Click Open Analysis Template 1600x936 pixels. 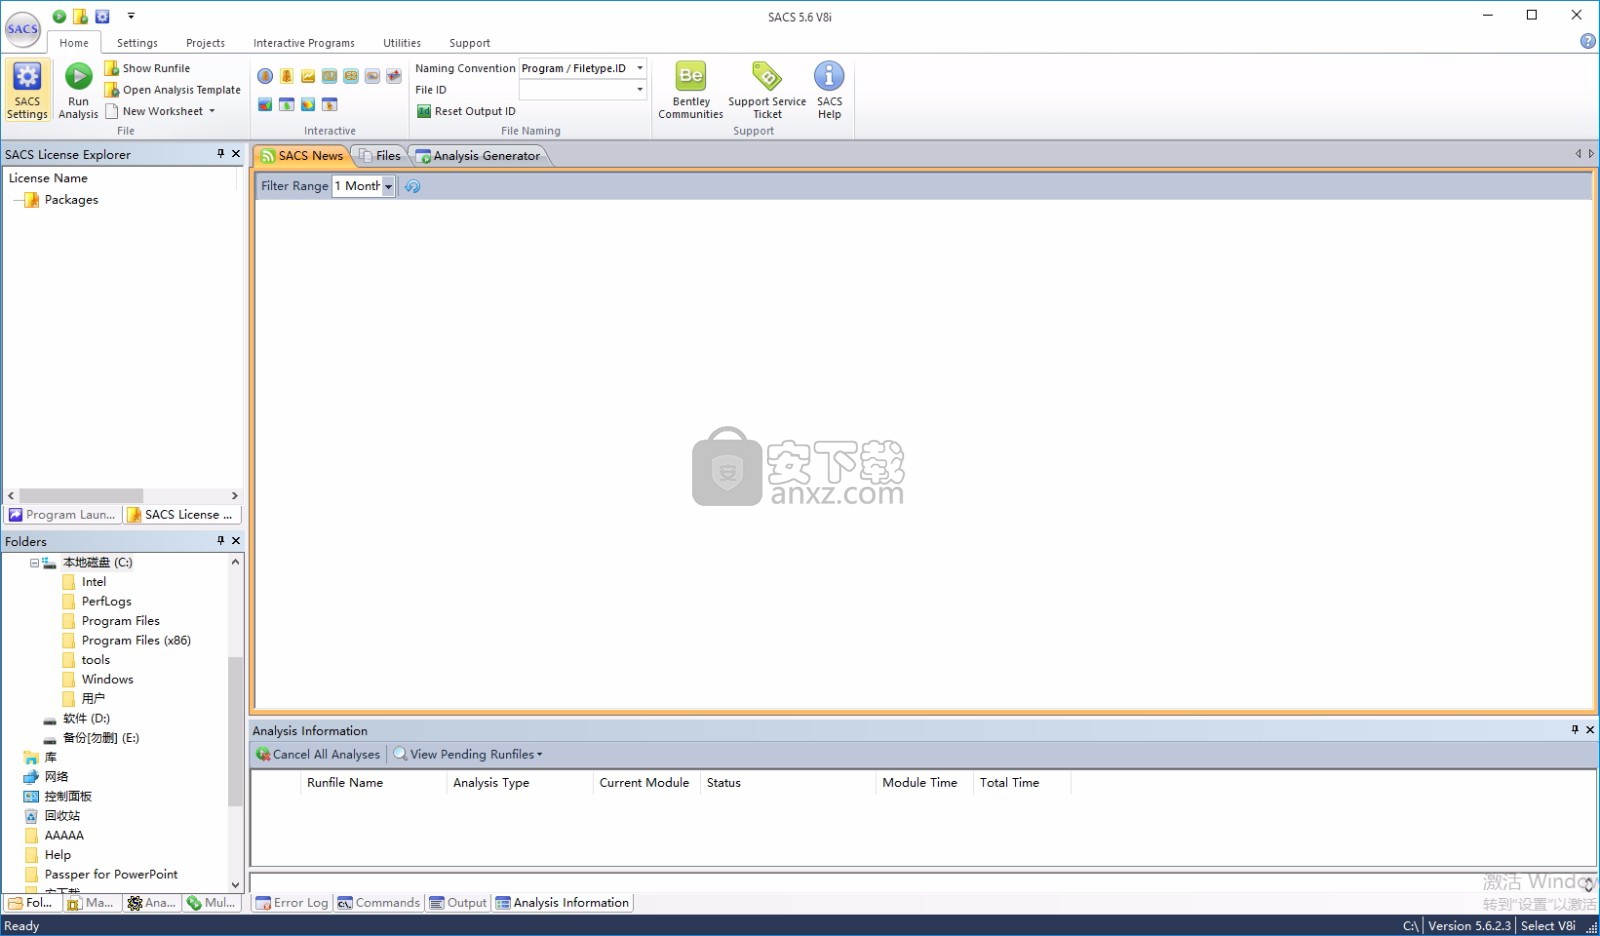click(x=173, y=90)
